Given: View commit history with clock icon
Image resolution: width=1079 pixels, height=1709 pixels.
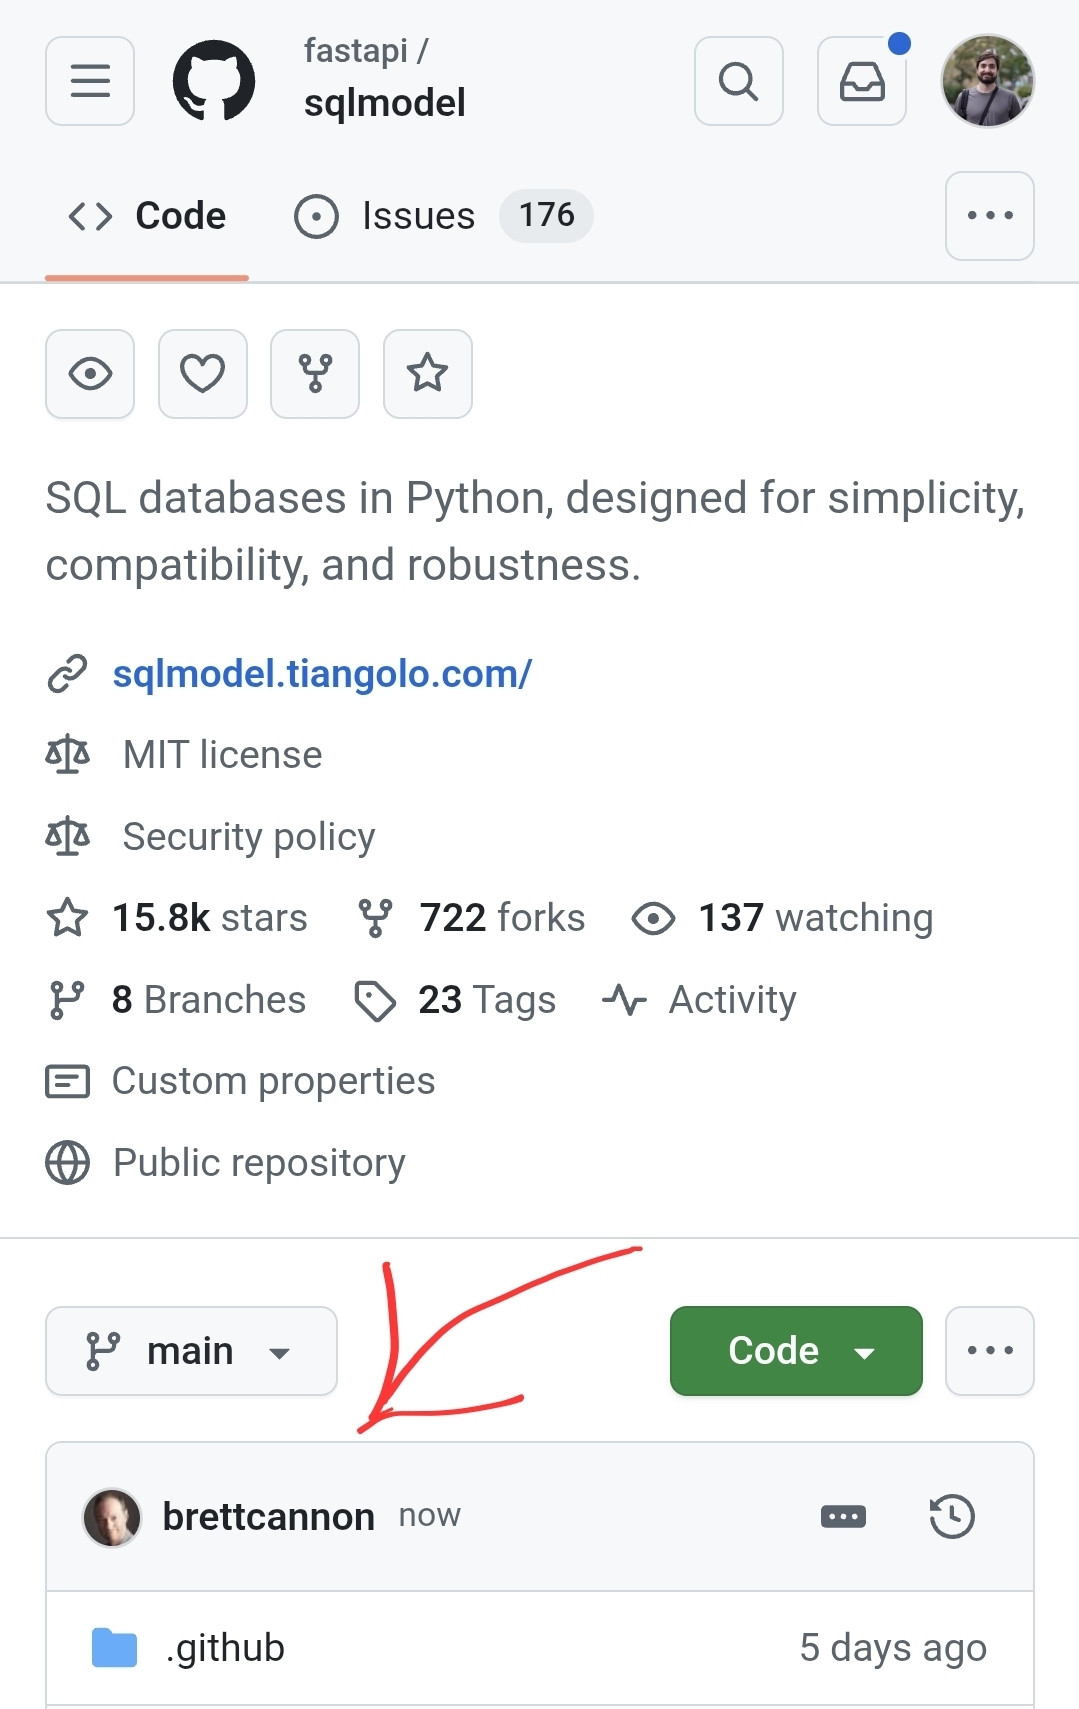Looking at the screenshot, I should coord(952,1517).
